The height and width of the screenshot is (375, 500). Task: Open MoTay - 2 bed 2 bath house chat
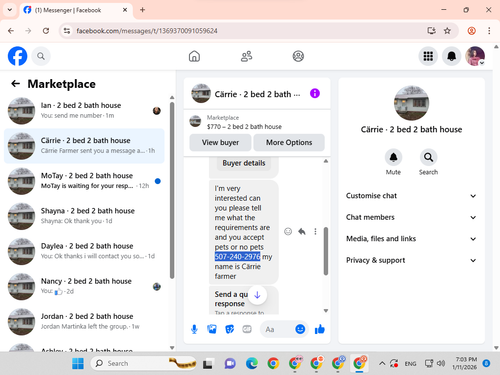(x=84, y=181)
